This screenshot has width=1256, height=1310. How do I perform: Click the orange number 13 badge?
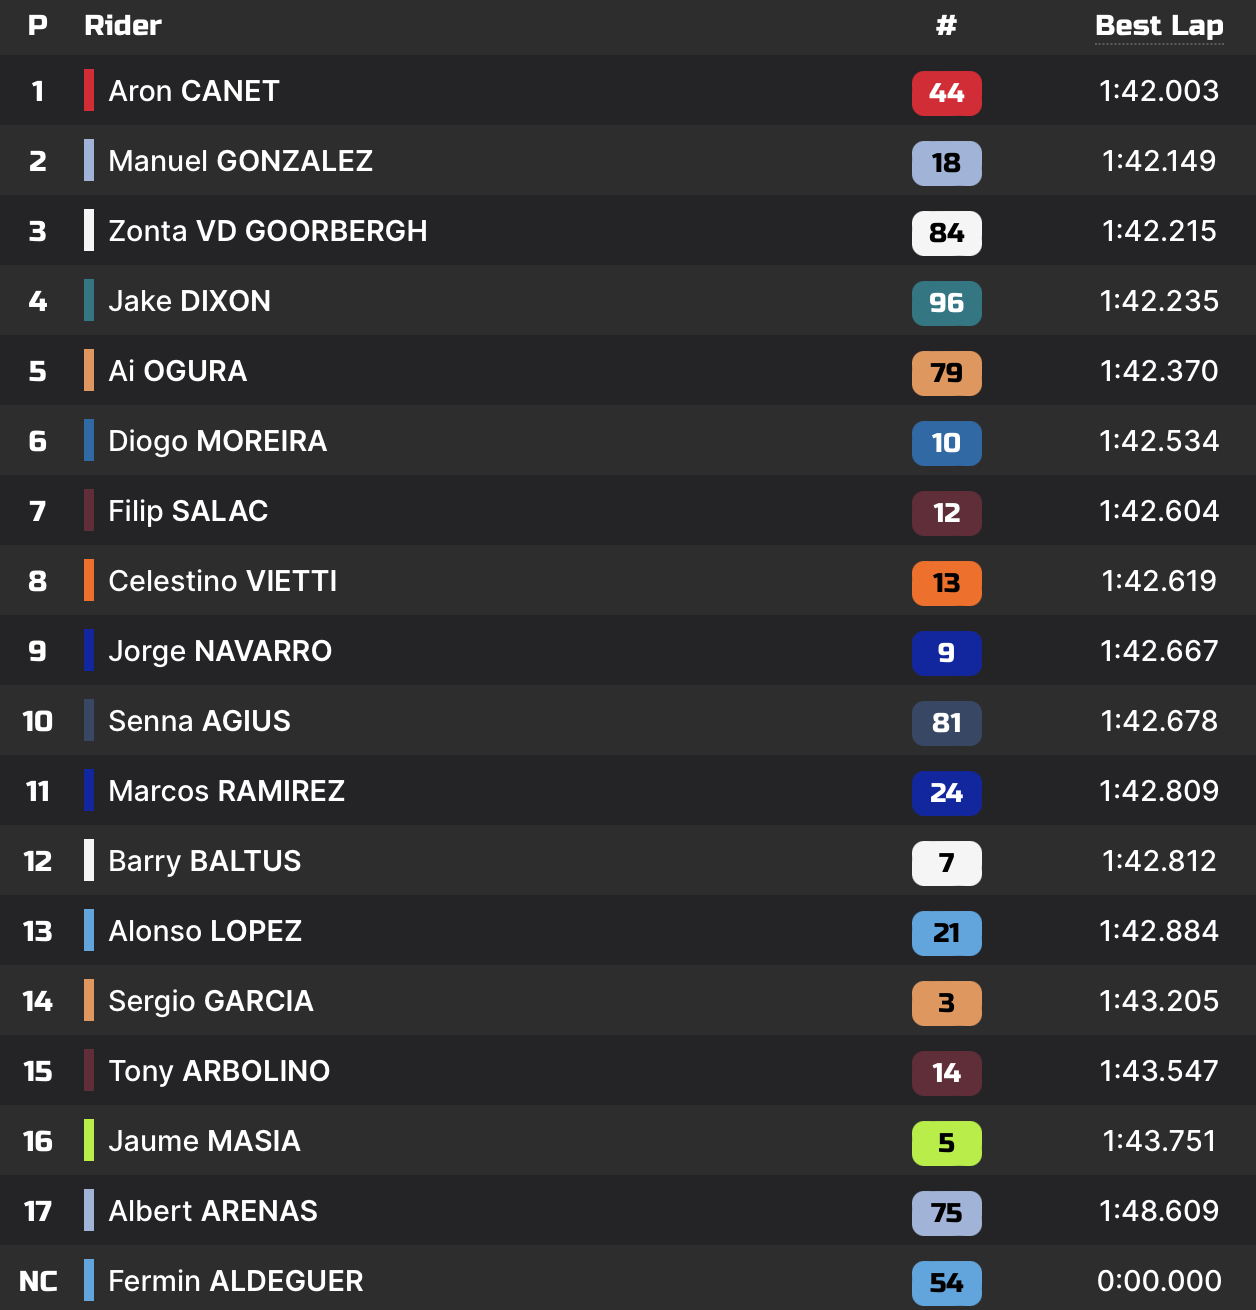tap(946, 583)
